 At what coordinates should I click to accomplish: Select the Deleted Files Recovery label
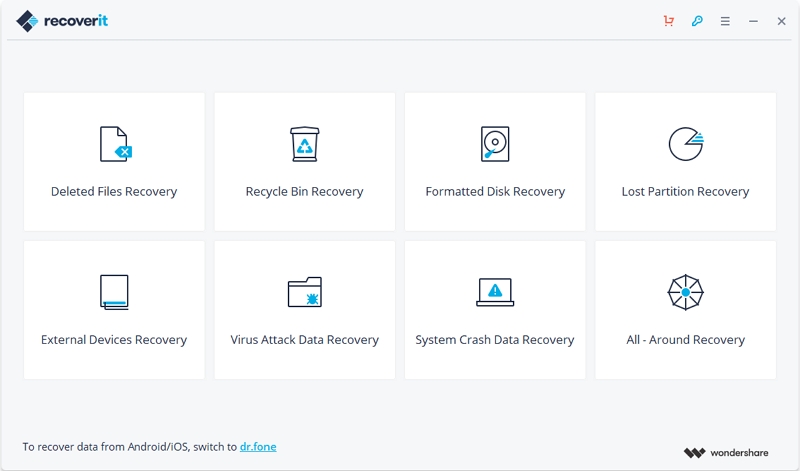(114, 191)
